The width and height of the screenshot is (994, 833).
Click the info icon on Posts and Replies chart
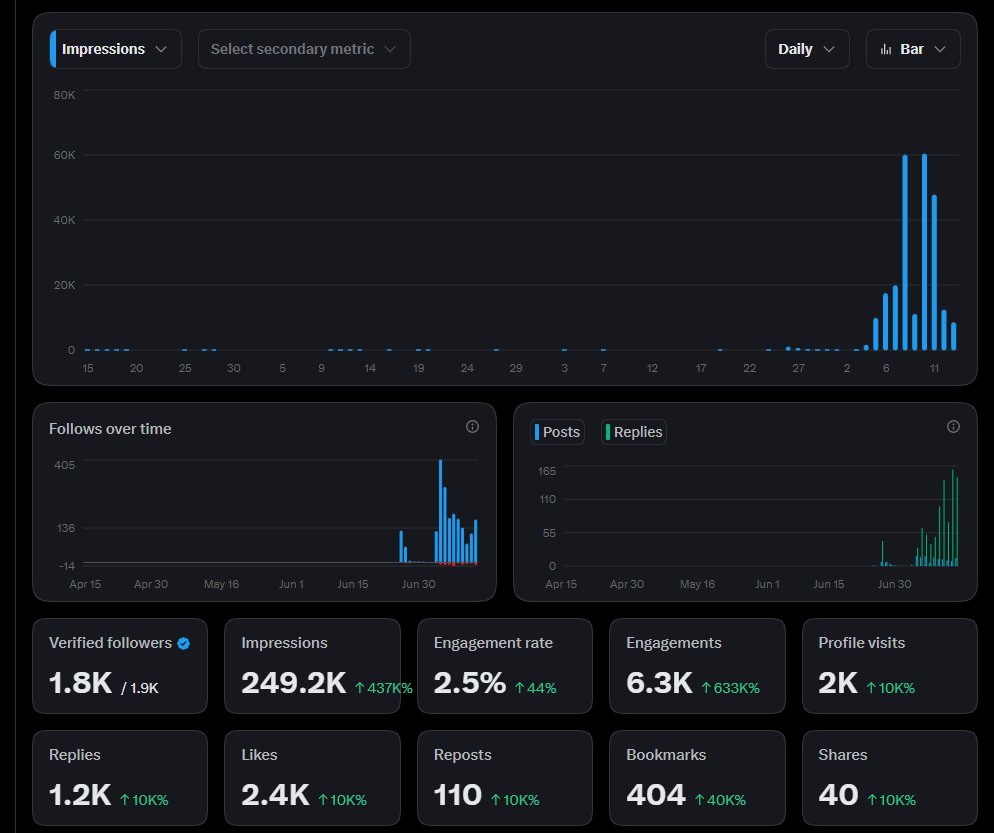(x=953, y=427)
